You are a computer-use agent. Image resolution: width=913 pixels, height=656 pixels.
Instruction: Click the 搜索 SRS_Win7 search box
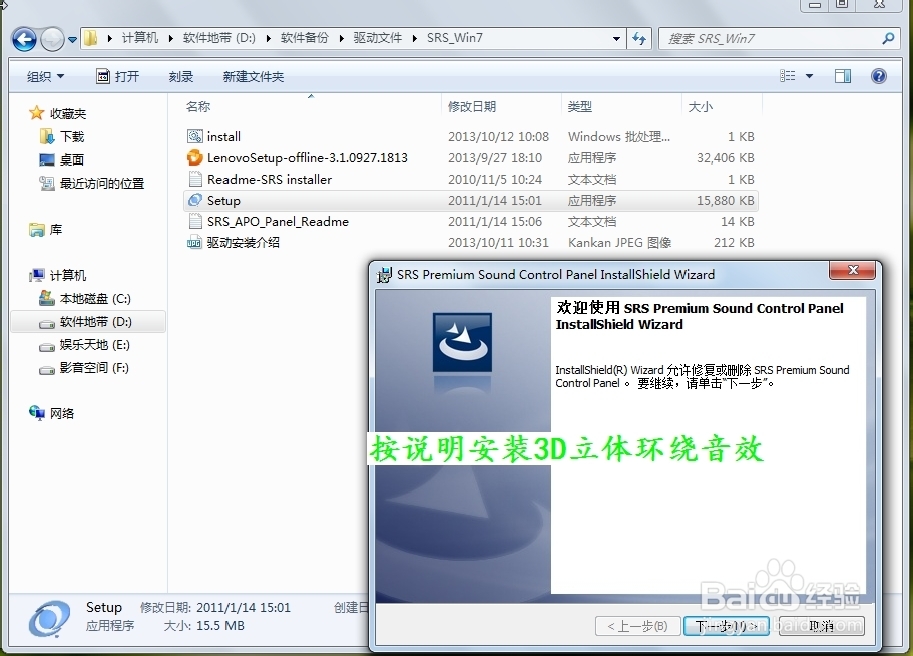click(x=780, y=37)
